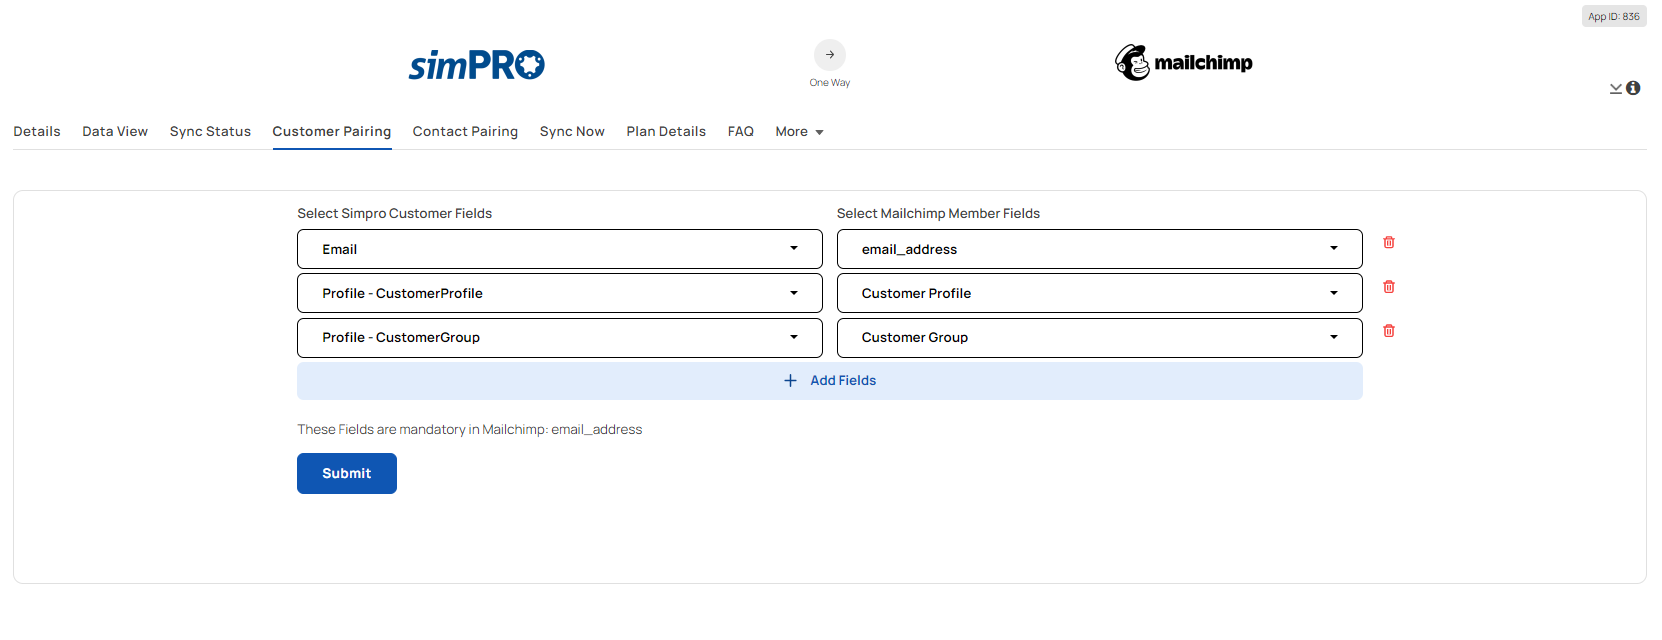The image size is (1662, 640).
Task: Switch to the Details tab
Action: 37,132
